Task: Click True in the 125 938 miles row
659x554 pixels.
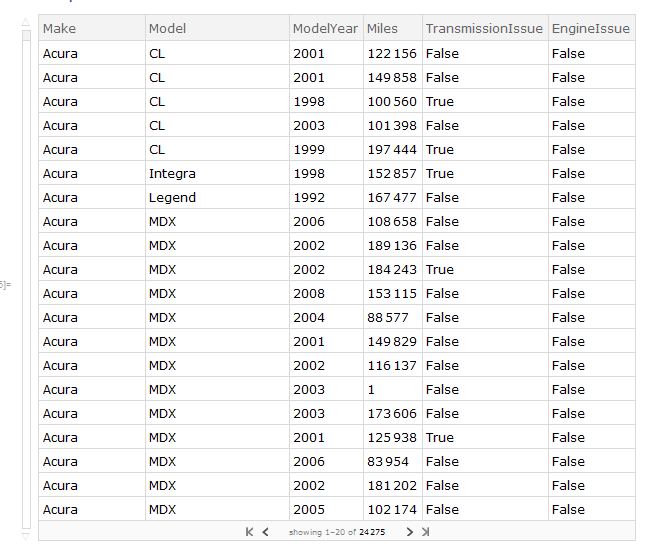Action: pos(440,438)
